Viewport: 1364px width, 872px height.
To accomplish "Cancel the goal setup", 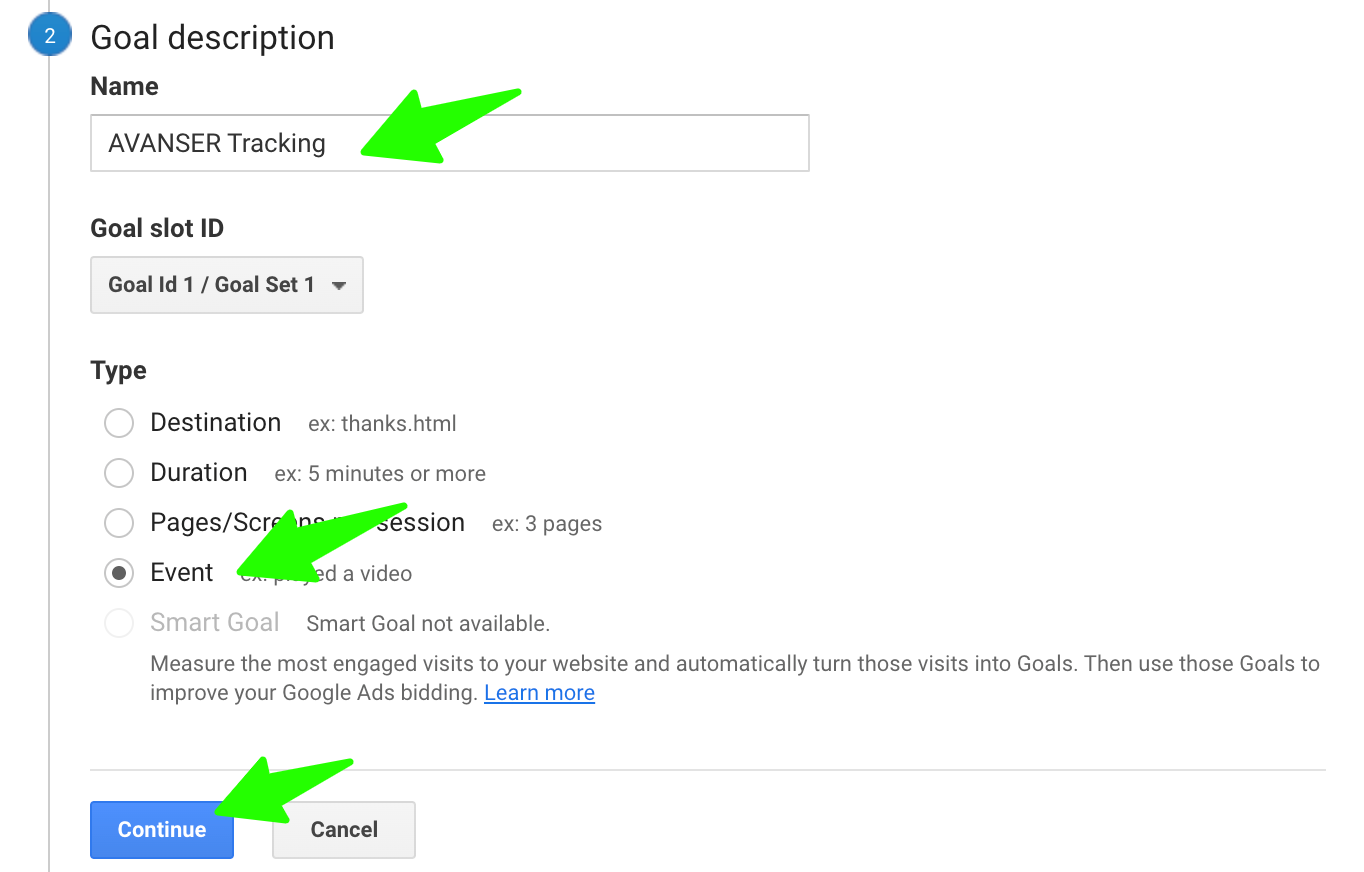I will tap(344, 829).
